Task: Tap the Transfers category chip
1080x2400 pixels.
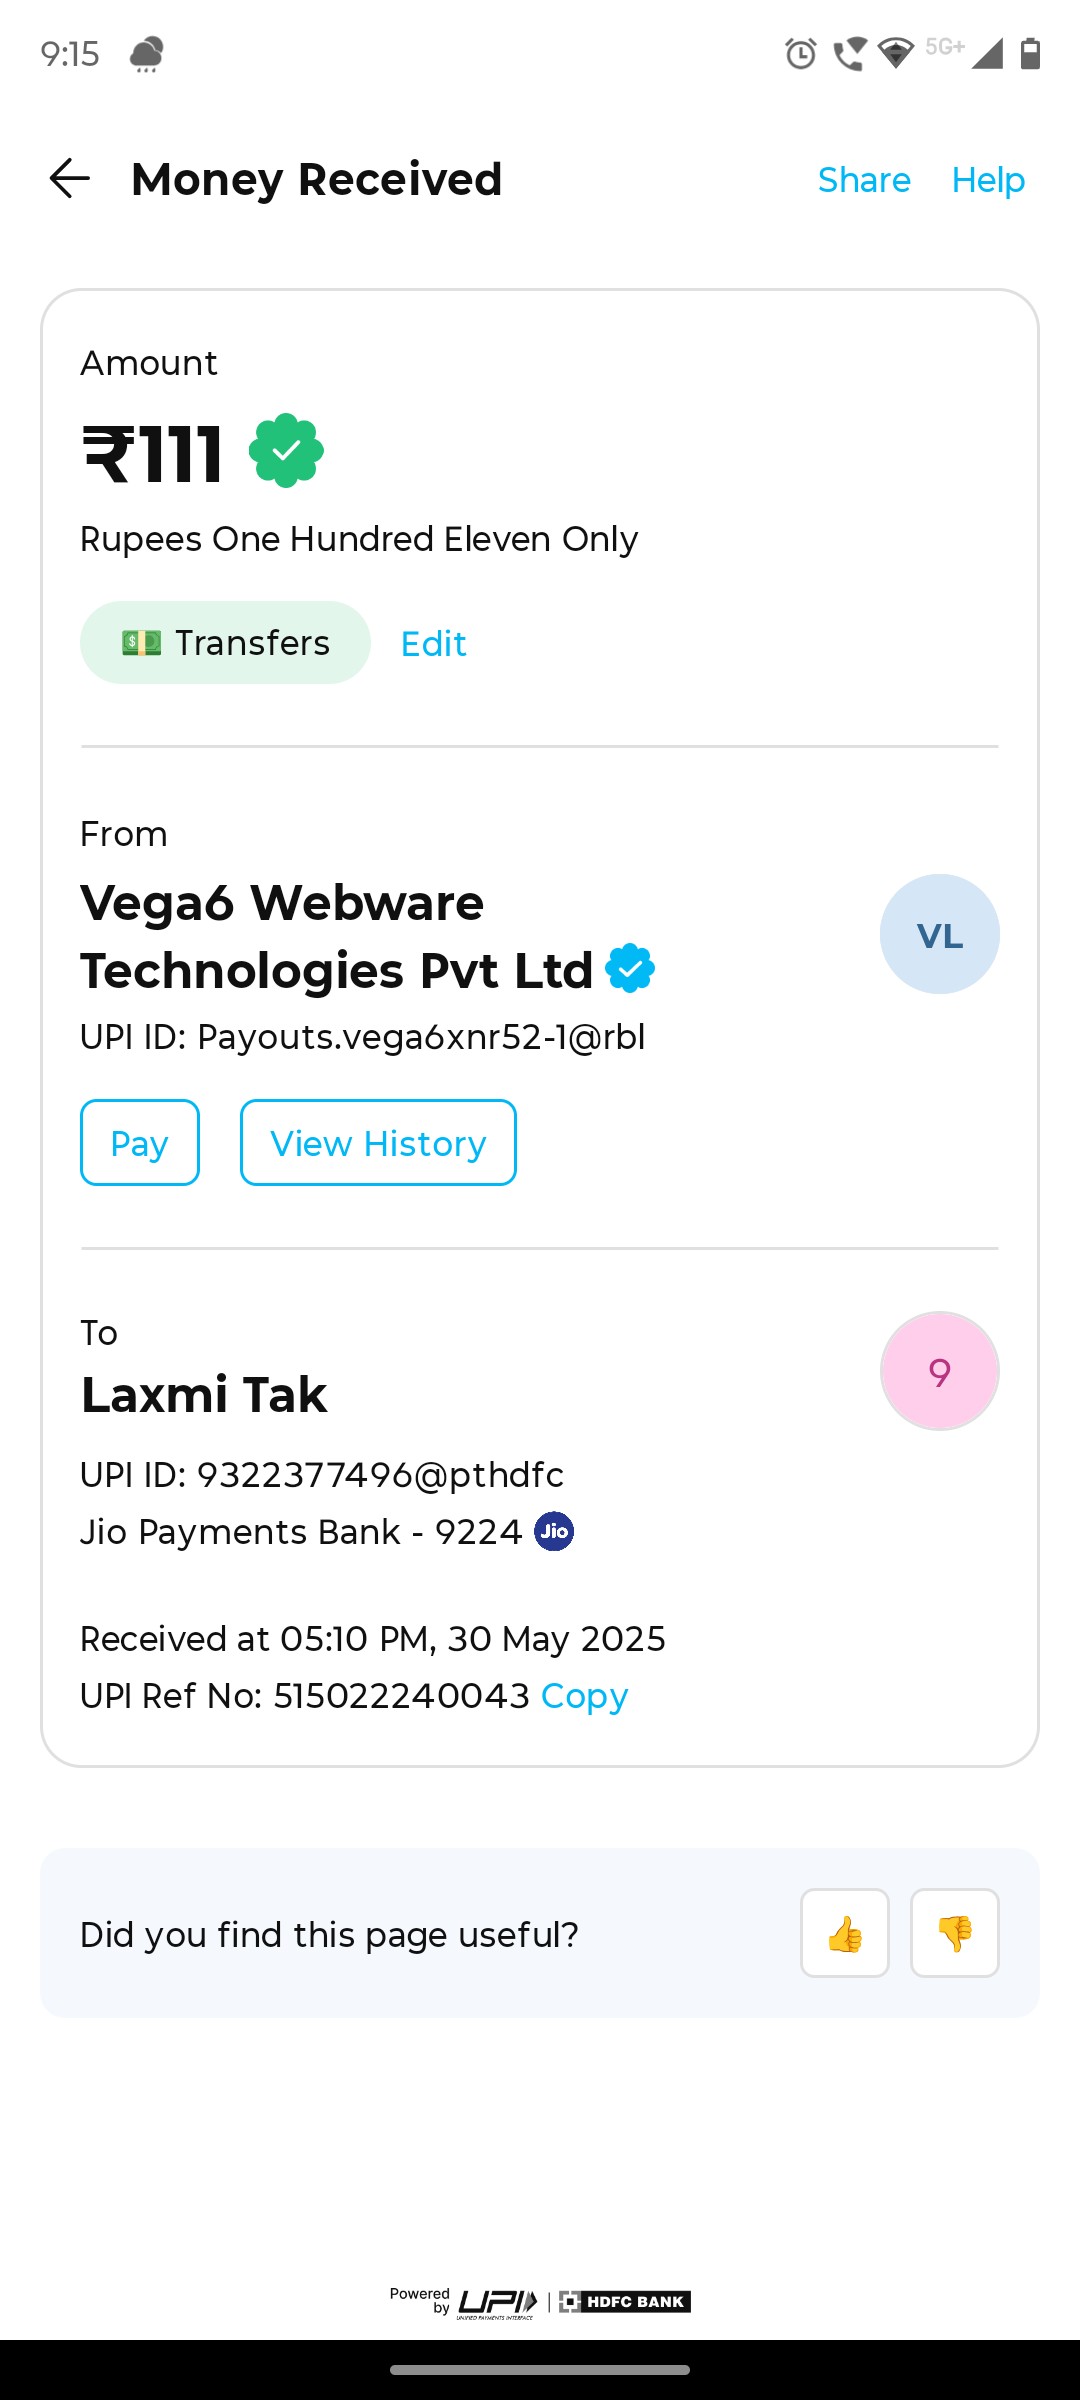Action: pyautogui.click(x=225, y=642)
